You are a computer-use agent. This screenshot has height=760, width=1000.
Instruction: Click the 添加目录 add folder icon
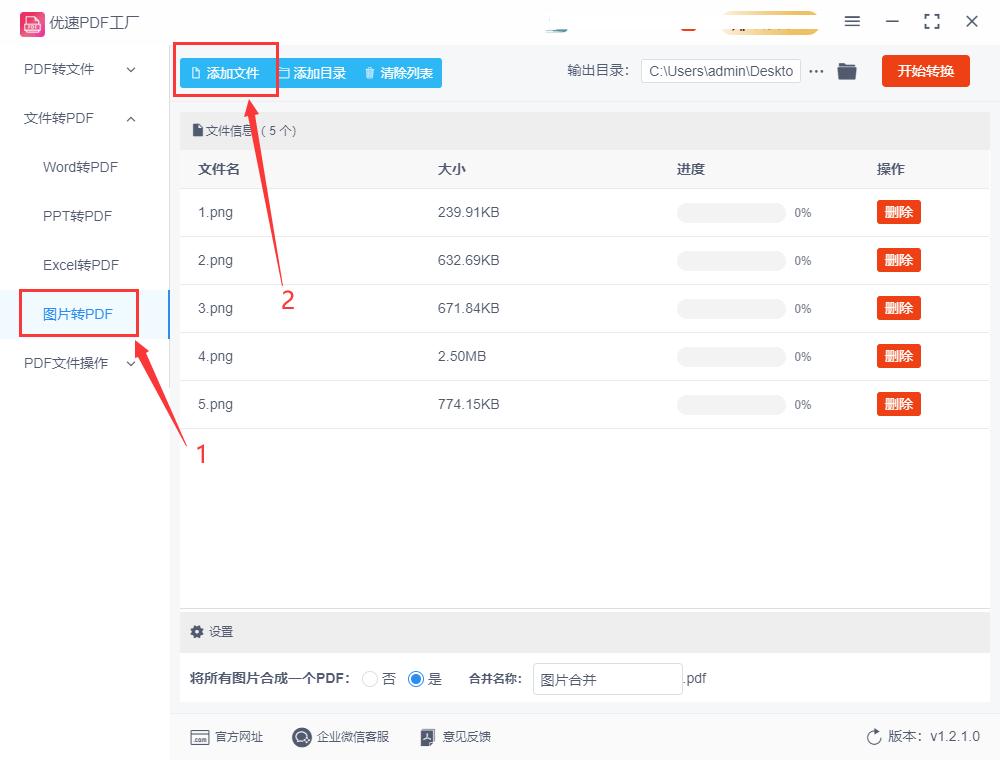click(287, 71)
